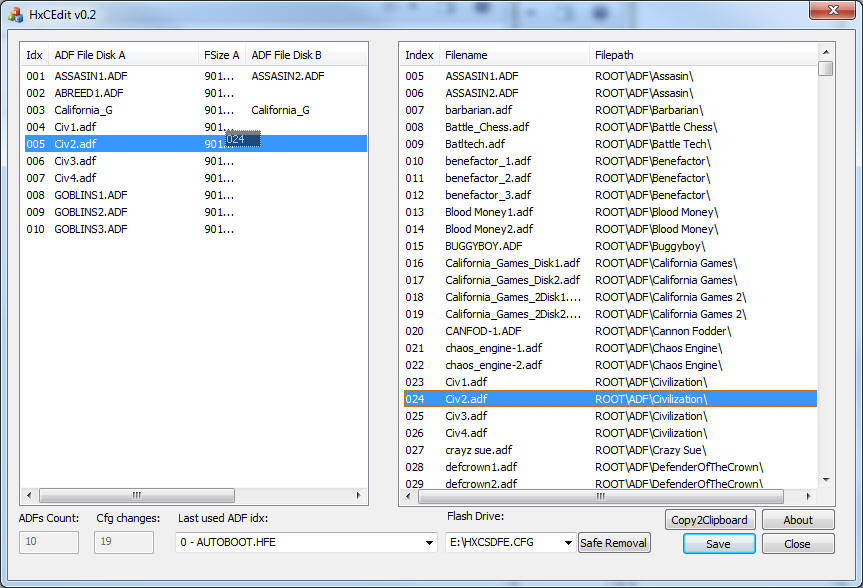Click ASSASIN2.ADF in Disk B column
This screenshot has height=588, width=863.
[x=288, y=76]
